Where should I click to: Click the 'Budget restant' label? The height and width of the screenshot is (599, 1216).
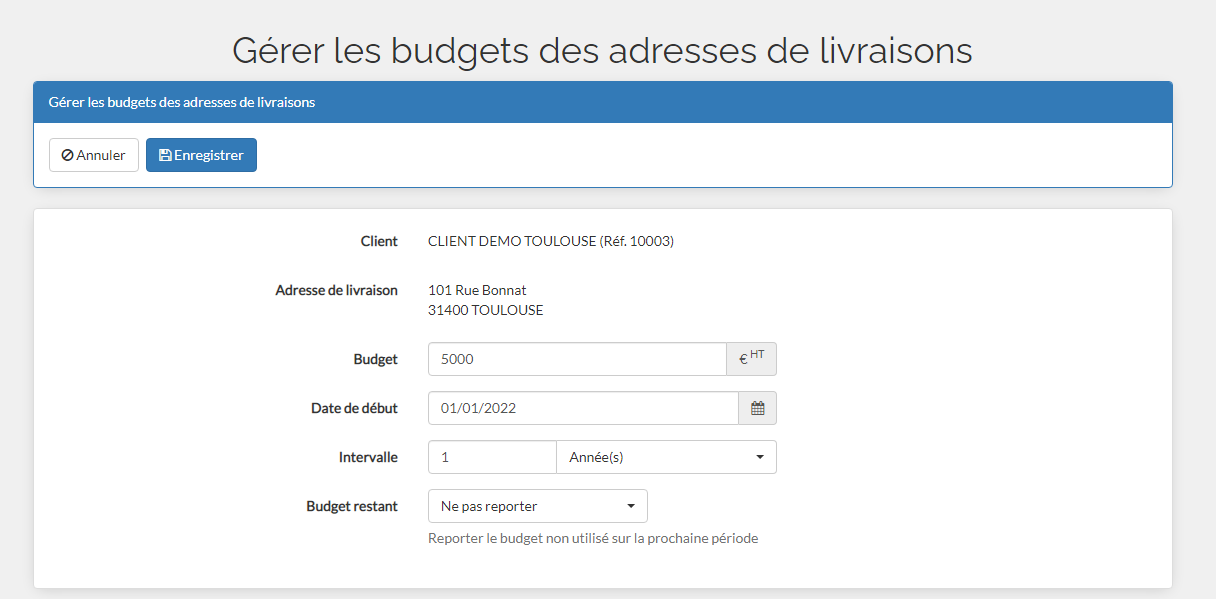coord(351,506)
